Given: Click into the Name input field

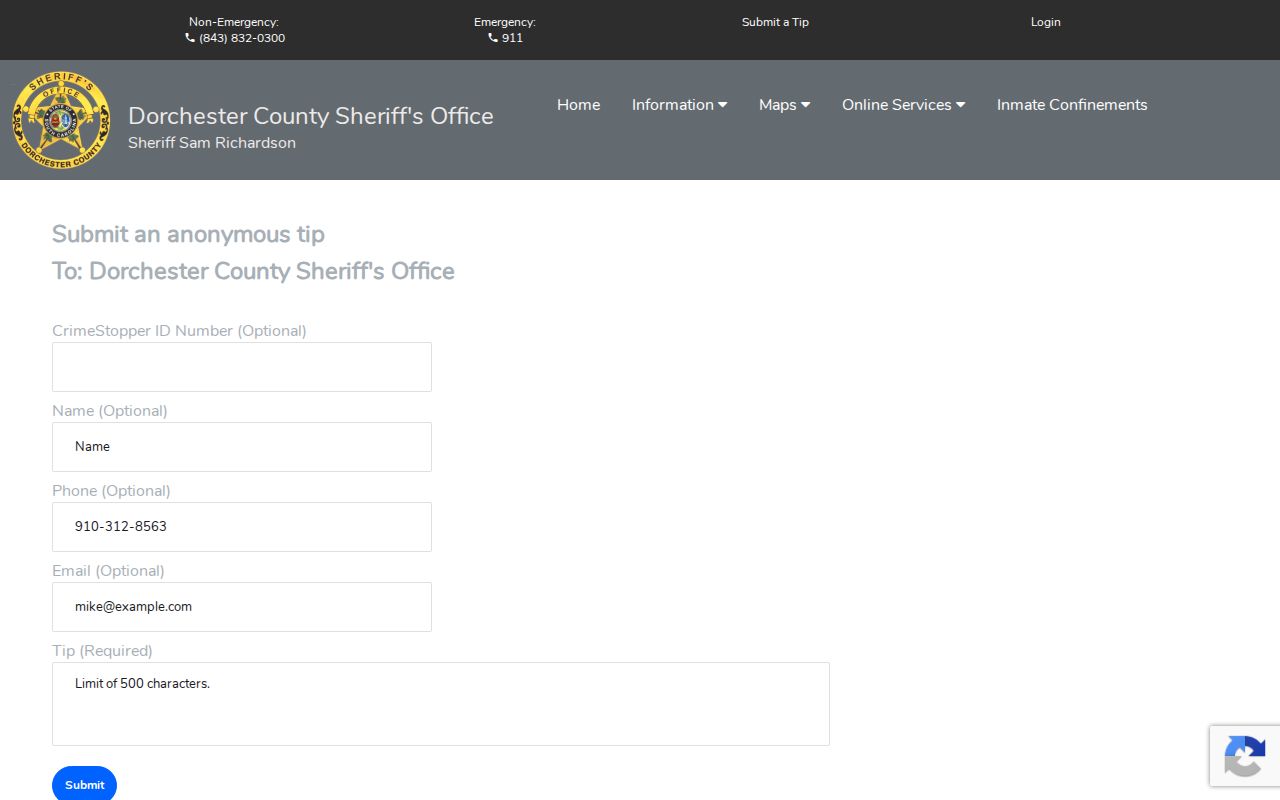Looking at the screenshot, I should (242, 447).
